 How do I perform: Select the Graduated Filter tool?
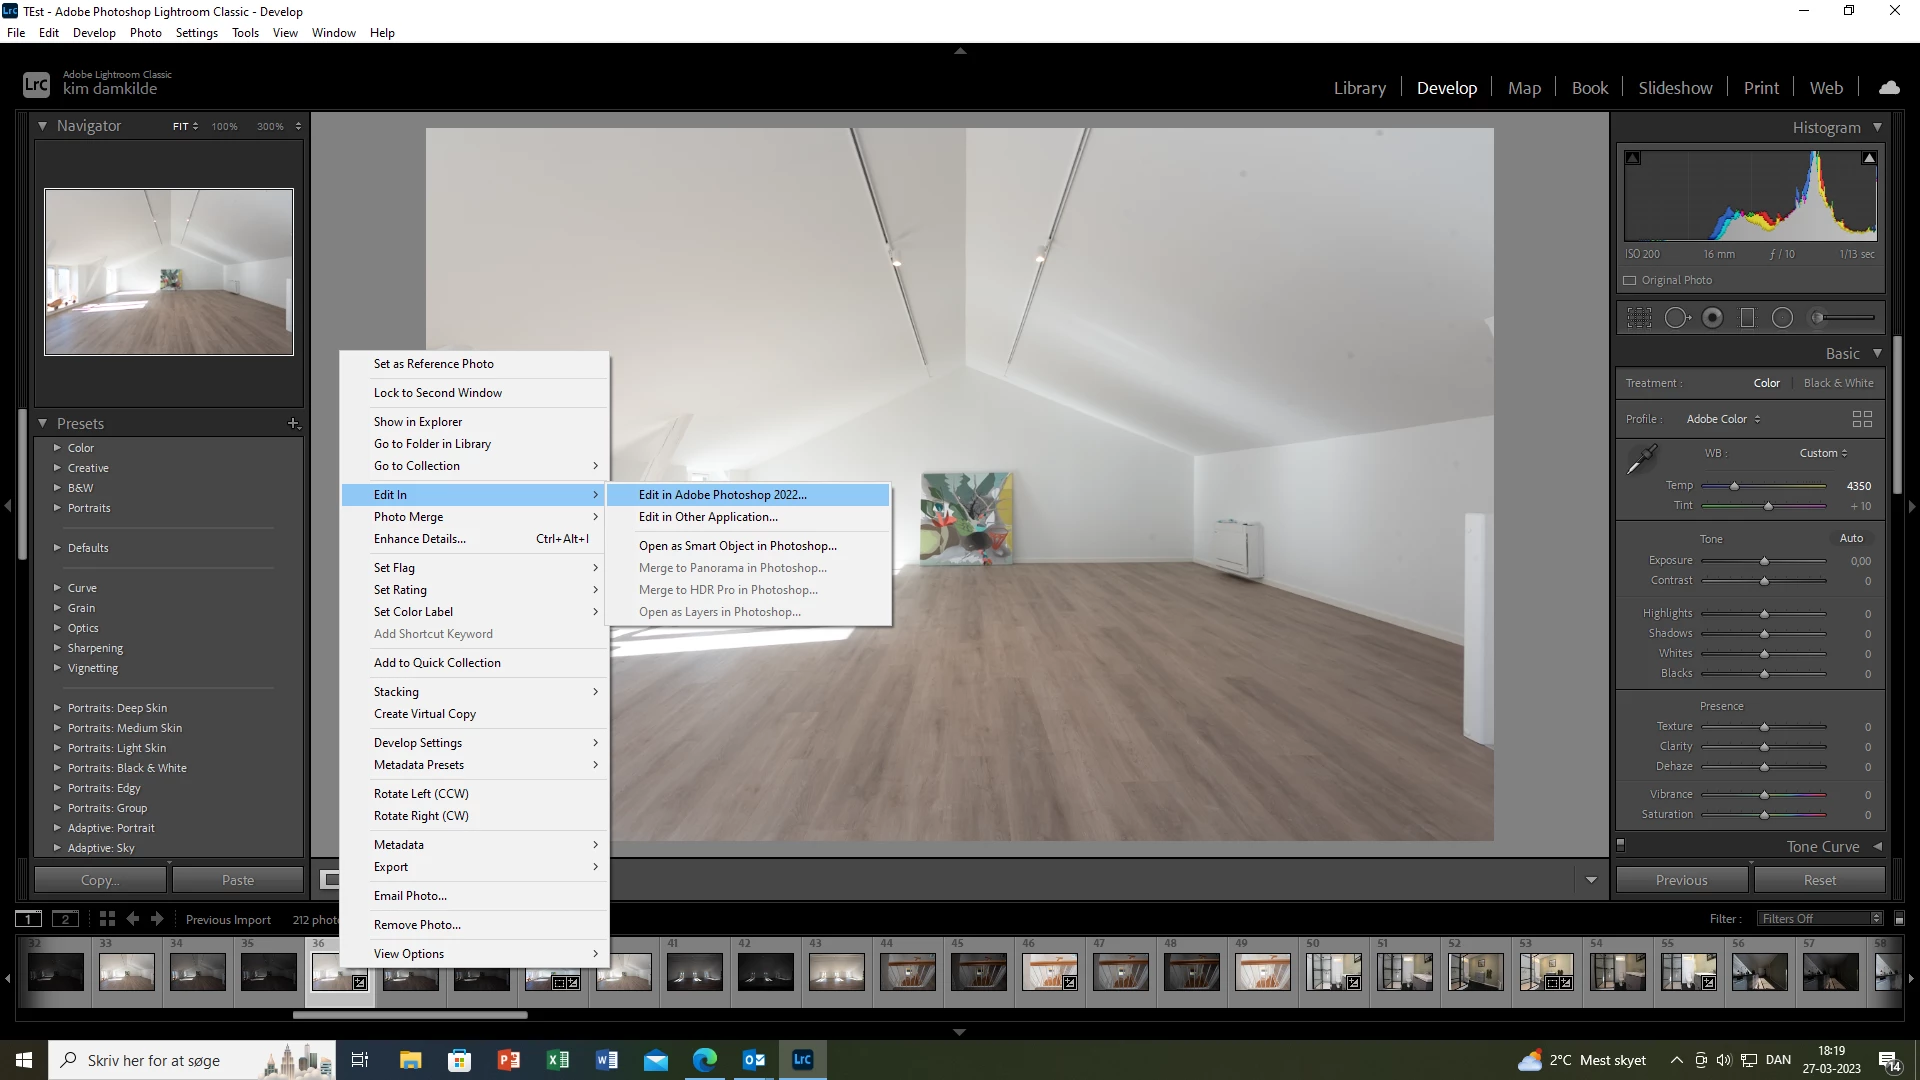coord(1748,318)
